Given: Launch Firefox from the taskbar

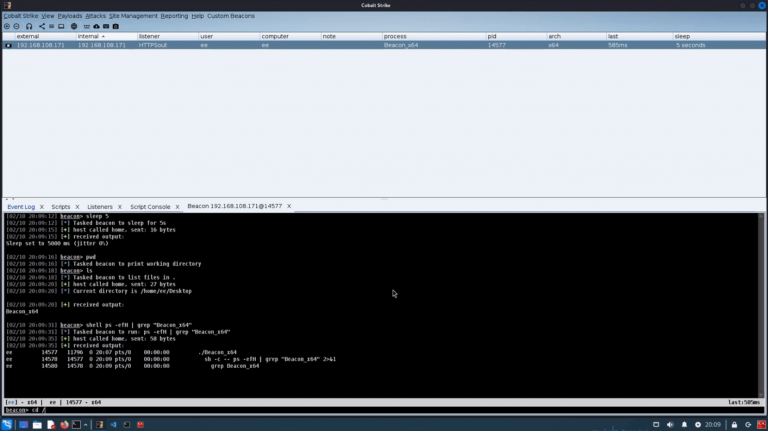Looking at the screenshot, I should pos(64,425).
